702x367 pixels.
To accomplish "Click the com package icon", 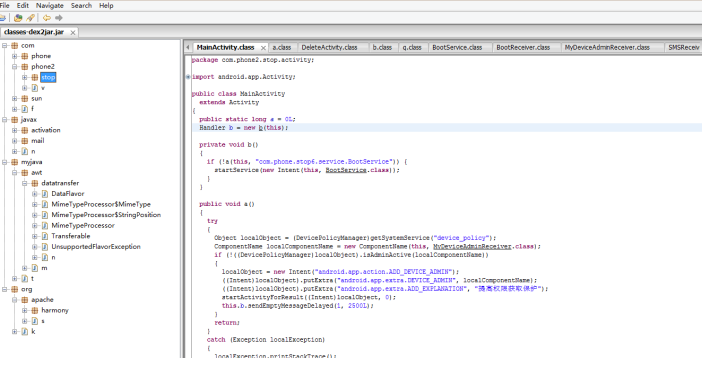I will point(15,46).
